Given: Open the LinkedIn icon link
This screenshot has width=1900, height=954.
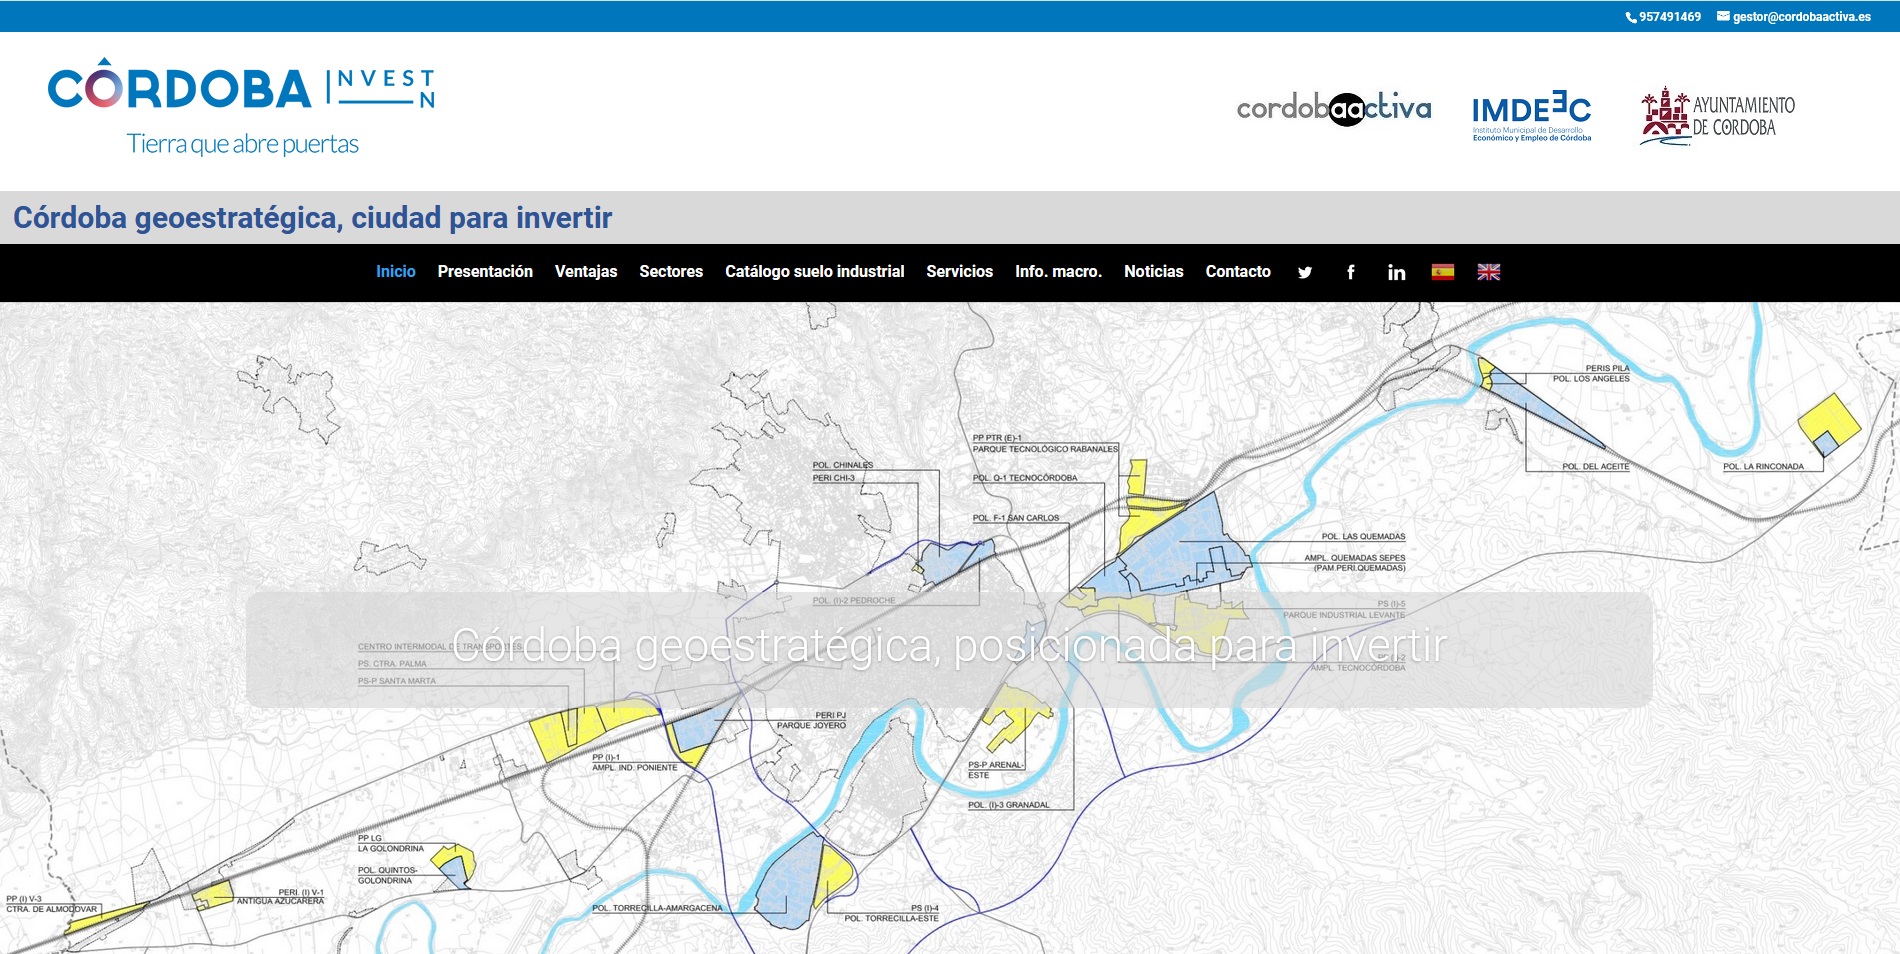Looking at the screenshot, I should (x=1396, y=272).
